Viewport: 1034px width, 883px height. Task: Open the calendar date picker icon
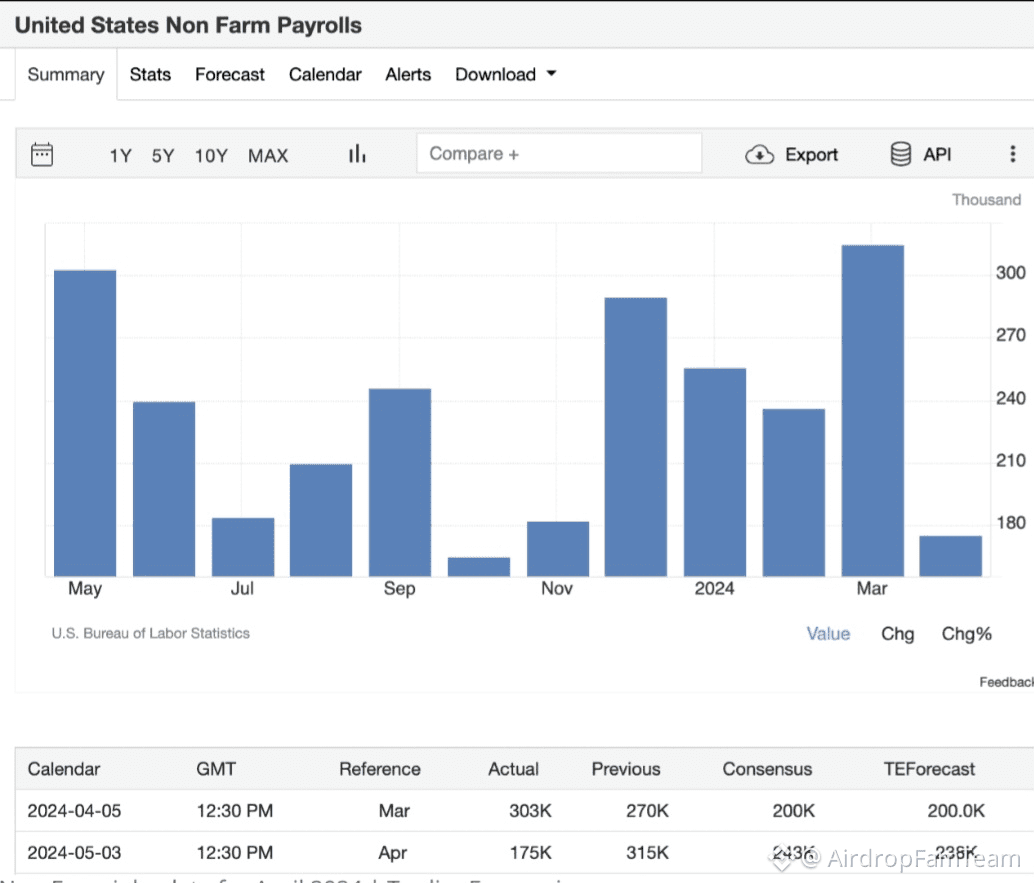coord(42,154)
